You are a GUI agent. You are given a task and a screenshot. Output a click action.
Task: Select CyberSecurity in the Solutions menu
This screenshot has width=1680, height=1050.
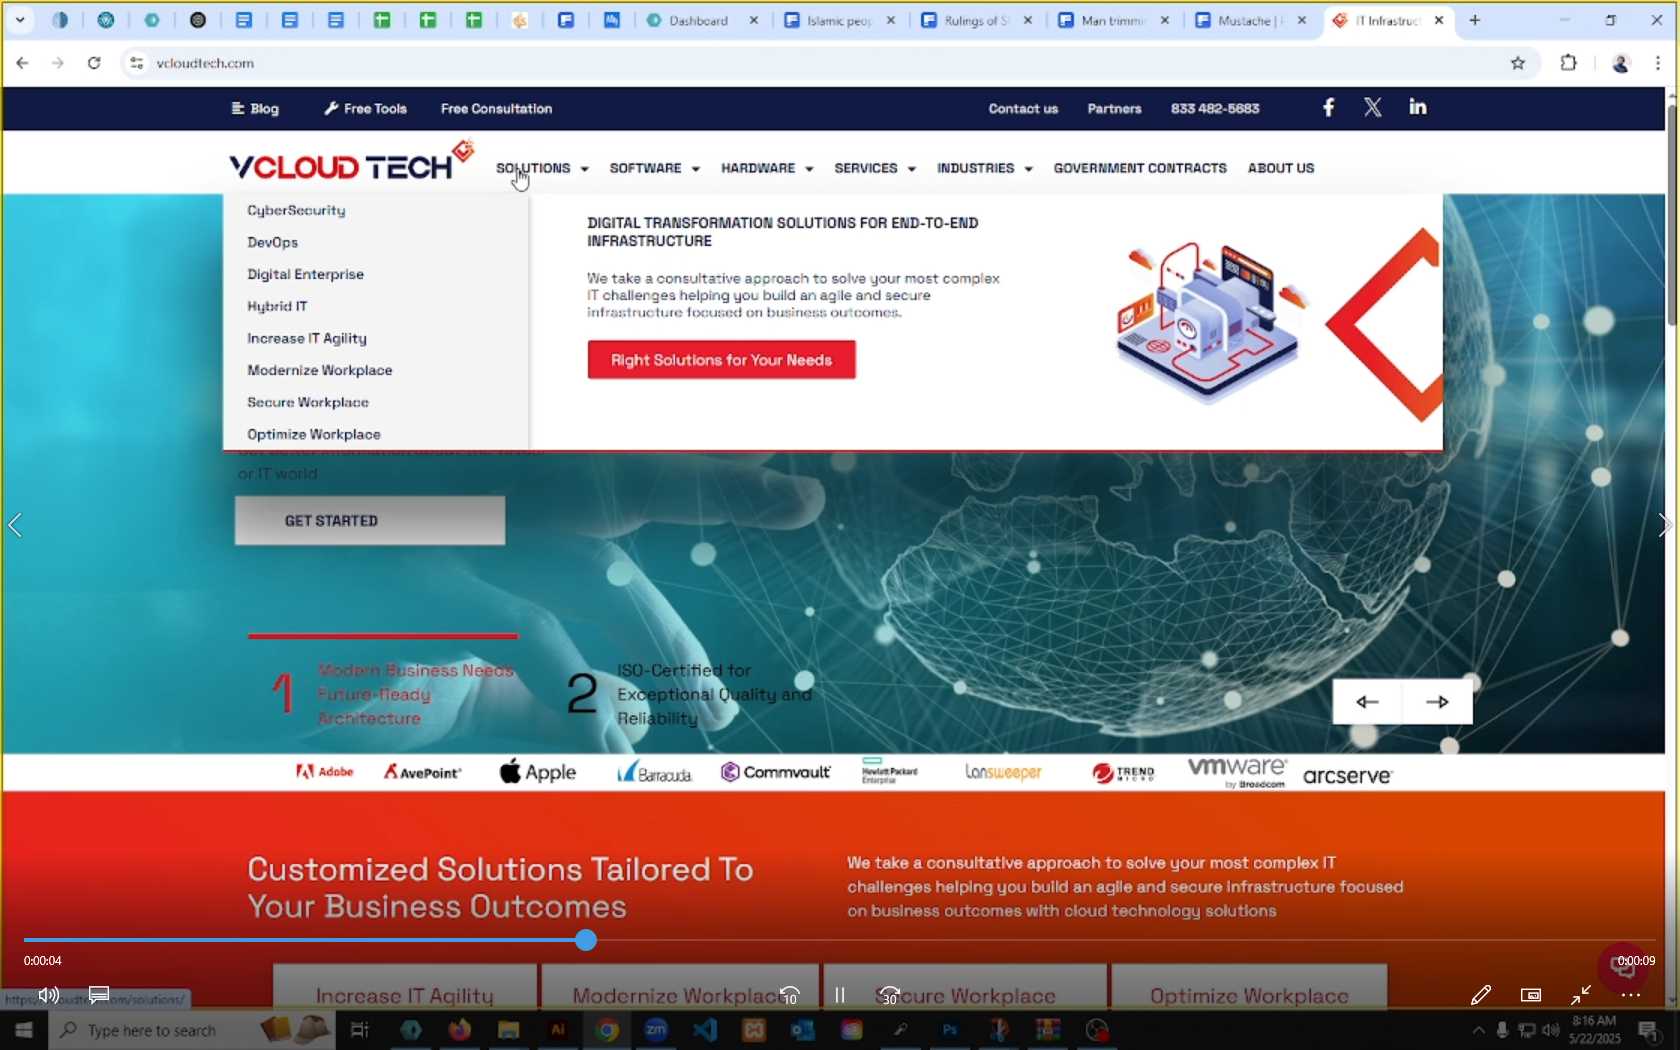point(296,210)
